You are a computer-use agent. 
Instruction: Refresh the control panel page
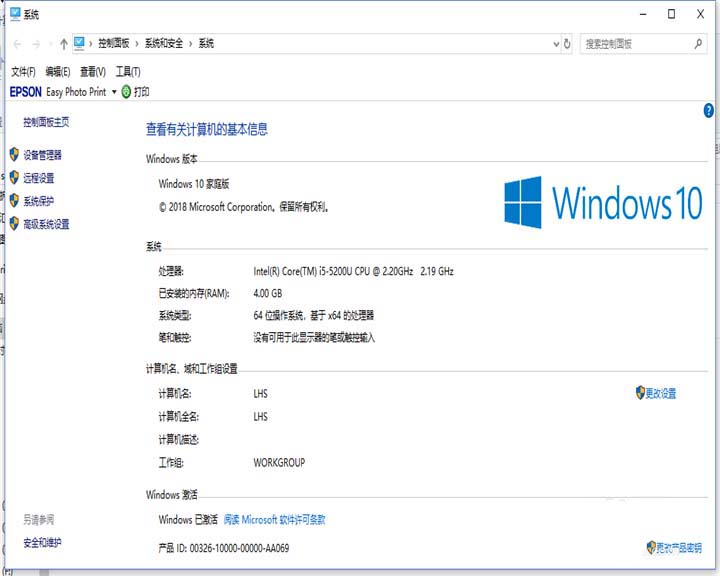pos(567,44)
